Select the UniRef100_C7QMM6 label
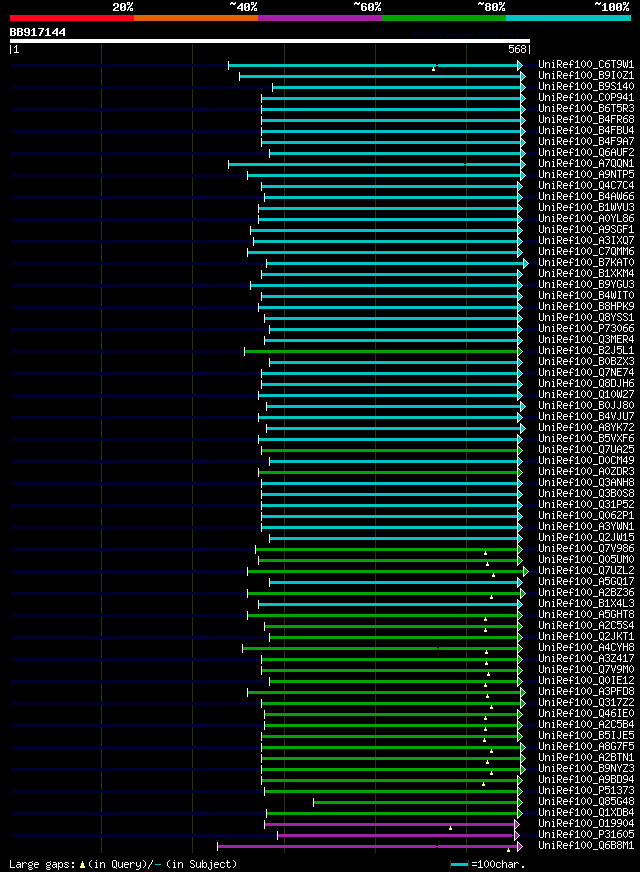 586,251
